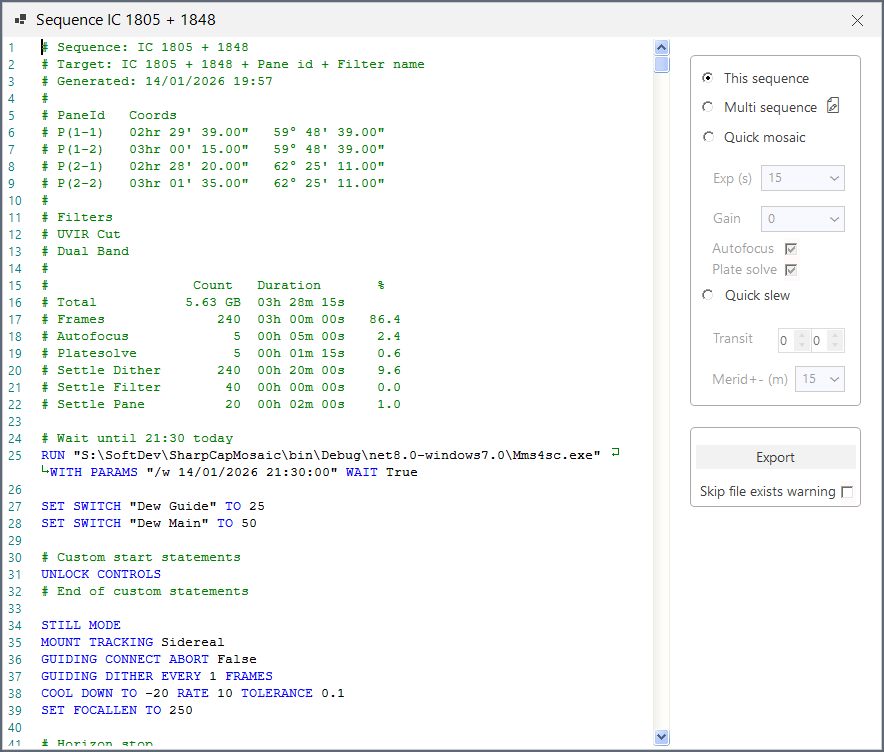Select the Quick mosaic radio button
The width and height of the screenshot is (884, 752).
(x=708, y=136)
